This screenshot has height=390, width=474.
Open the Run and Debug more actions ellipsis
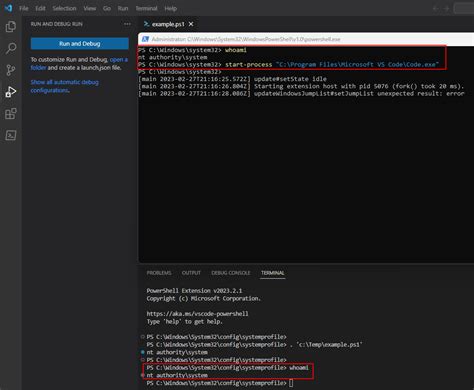pos(127,24)
